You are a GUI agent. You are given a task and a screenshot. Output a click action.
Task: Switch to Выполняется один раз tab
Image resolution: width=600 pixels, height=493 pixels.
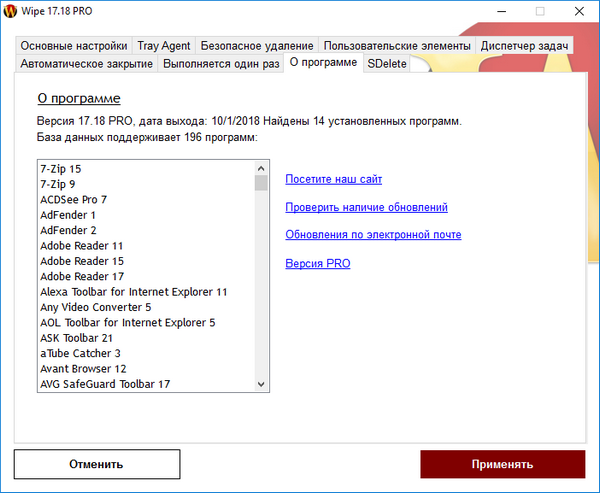coord(221,64)
